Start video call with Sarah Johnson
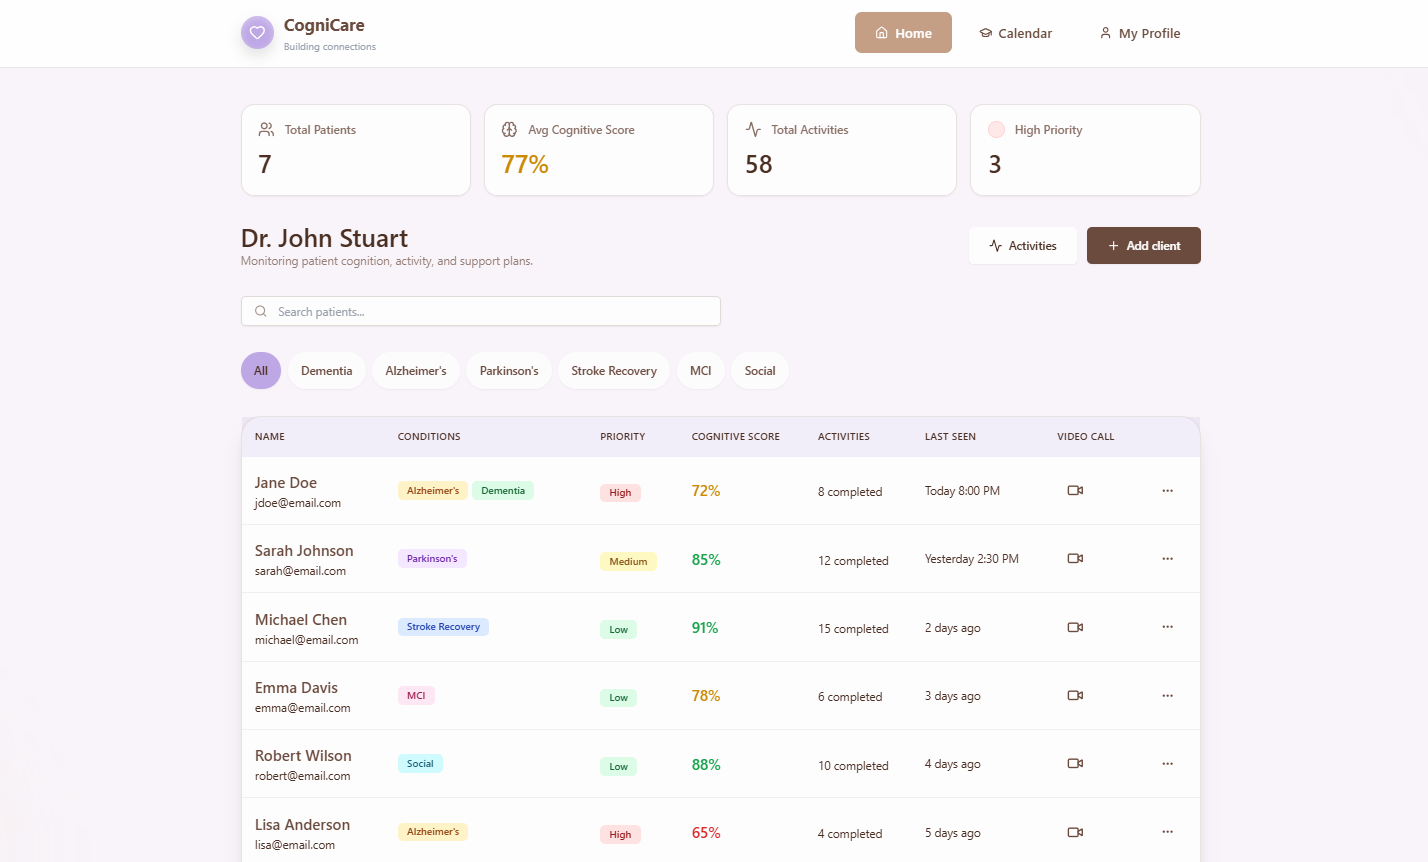The height and width of the screenshot is (862, 1428). point(1075,559)
